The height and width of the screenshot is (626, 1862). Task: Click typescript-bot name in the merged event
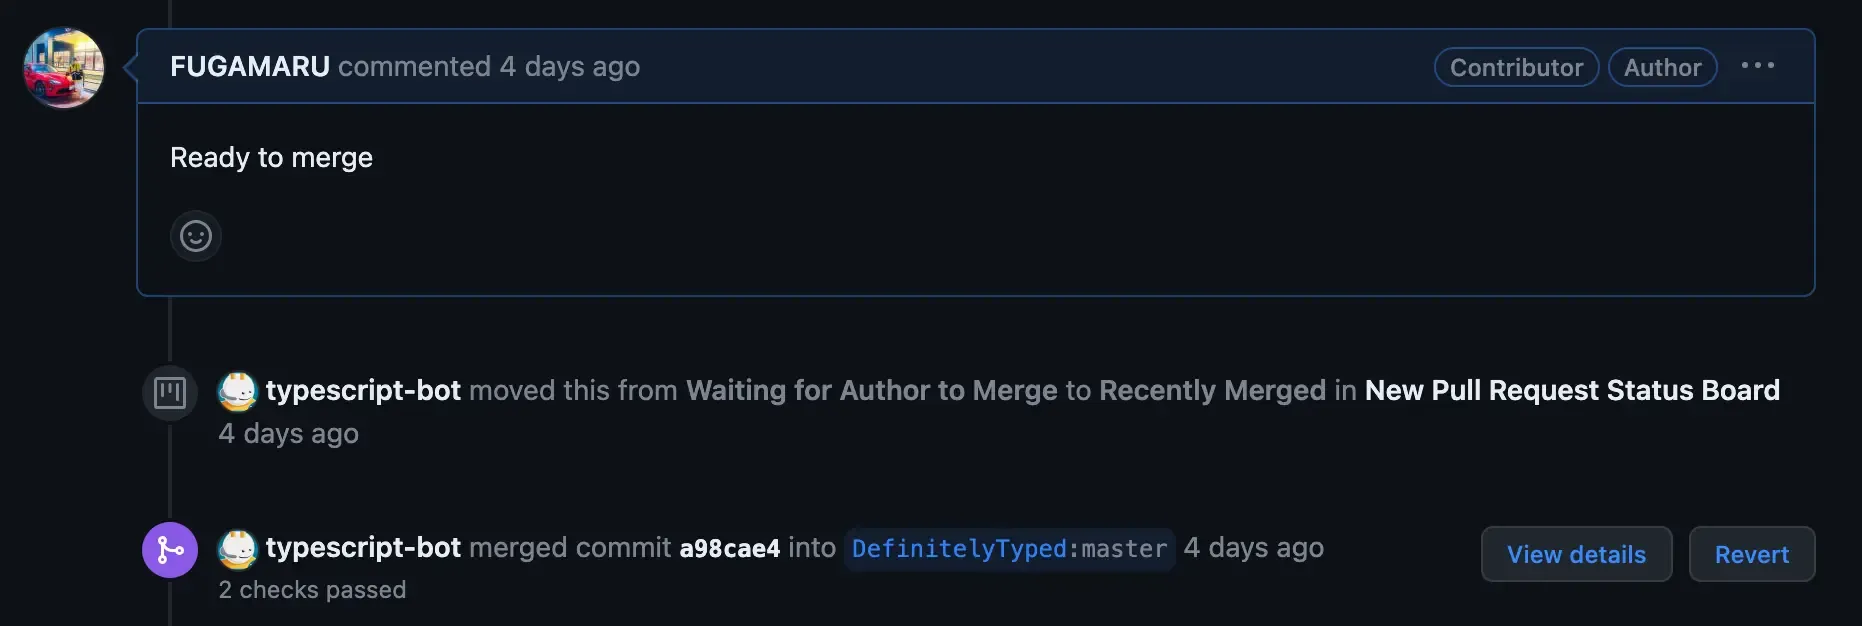[363, 548]
